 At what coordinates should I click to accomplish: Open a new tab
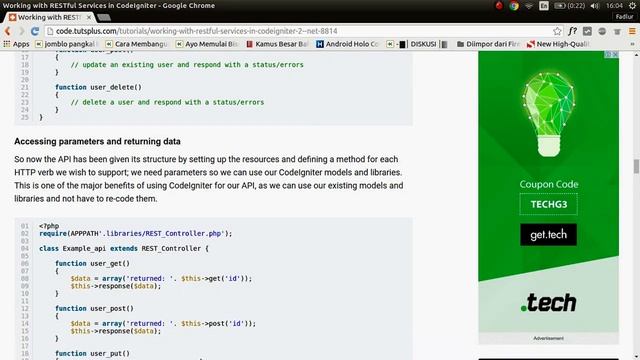(104, 18)
